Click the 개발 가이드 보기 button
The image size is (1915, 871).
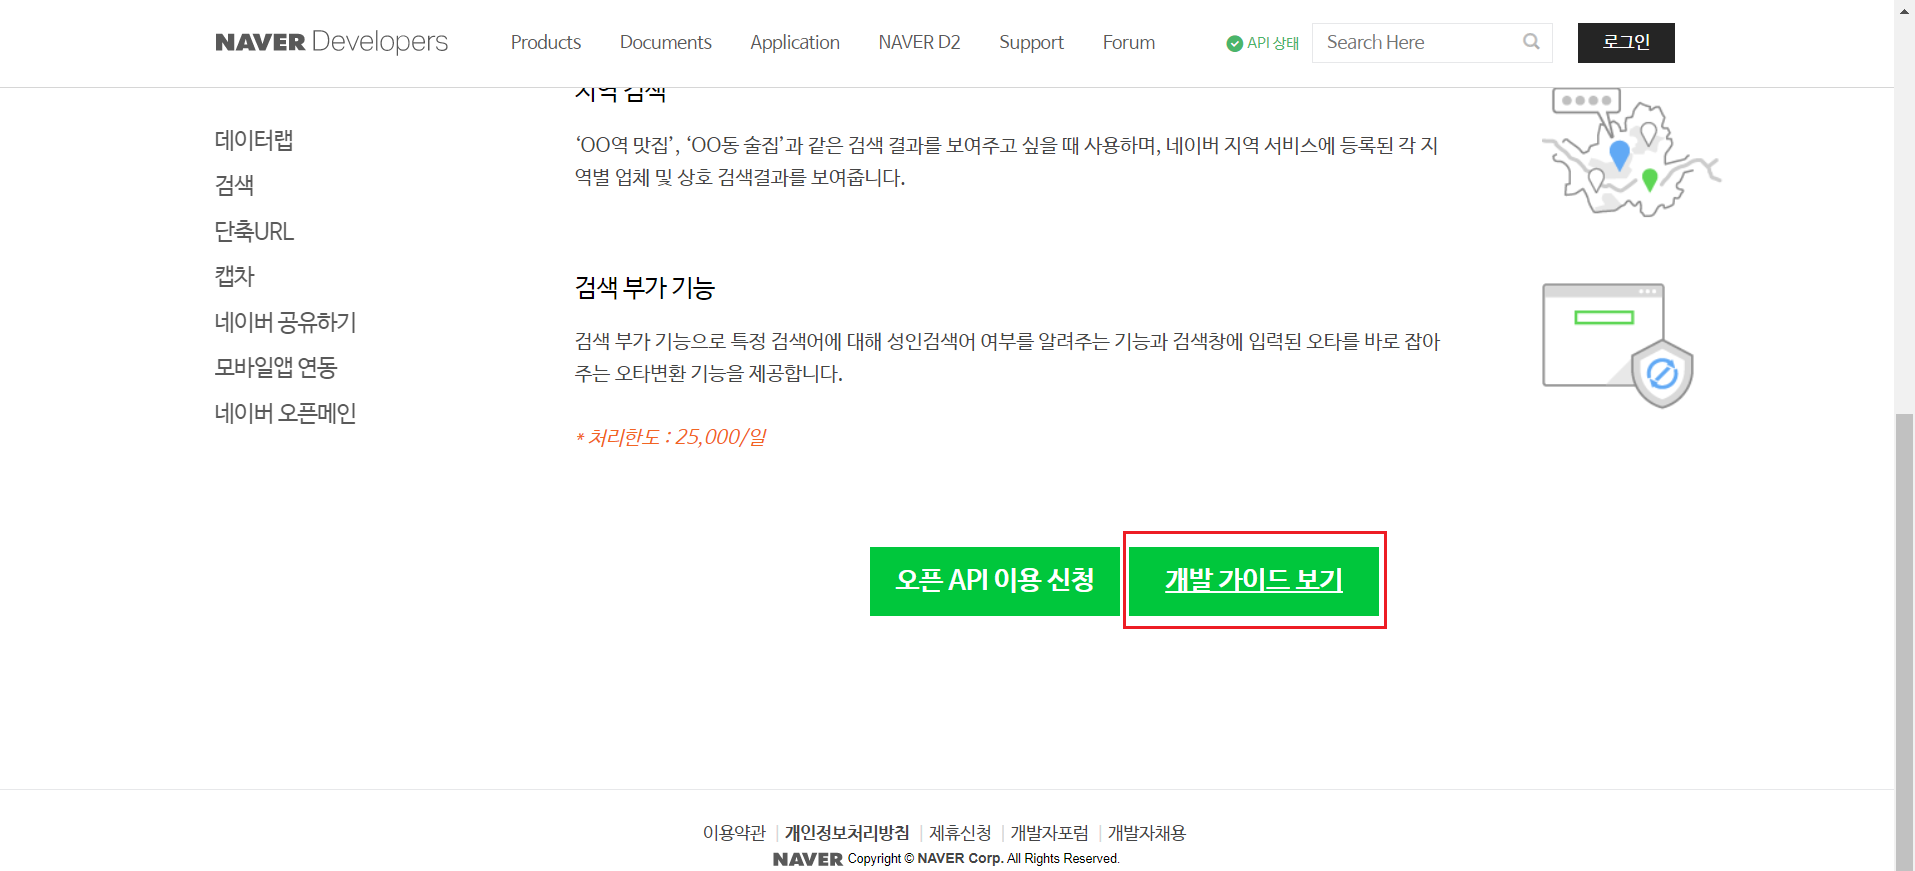point(1254,581)
